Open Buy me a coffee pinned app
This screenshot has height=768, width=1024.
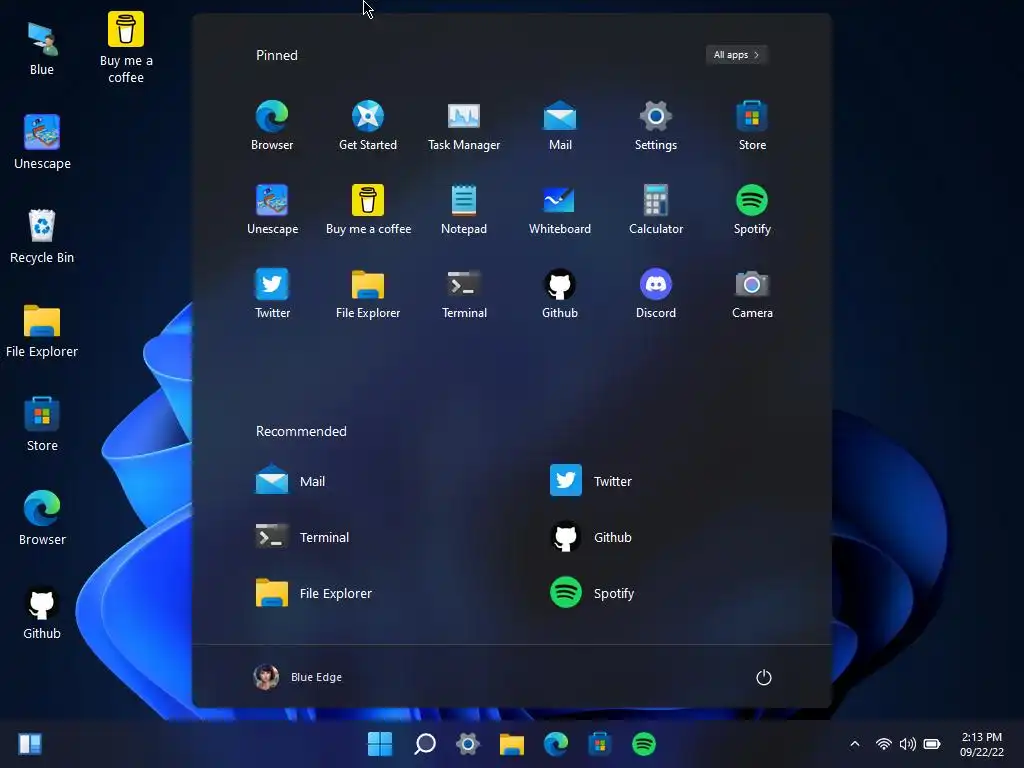pos(368,210)
